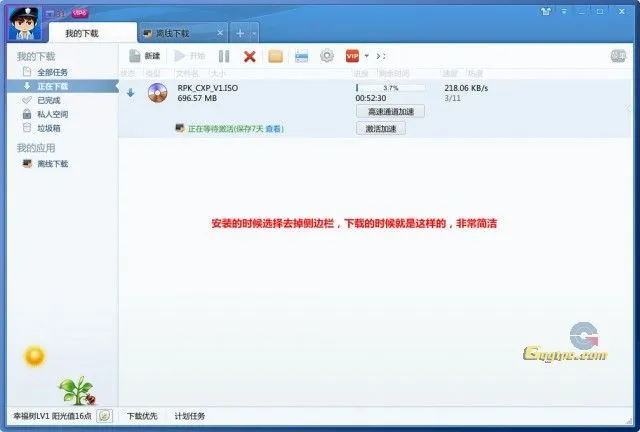Minimize the download manager window
The width and height of the screenshot is (640, 432).
[x=582, y=11]
